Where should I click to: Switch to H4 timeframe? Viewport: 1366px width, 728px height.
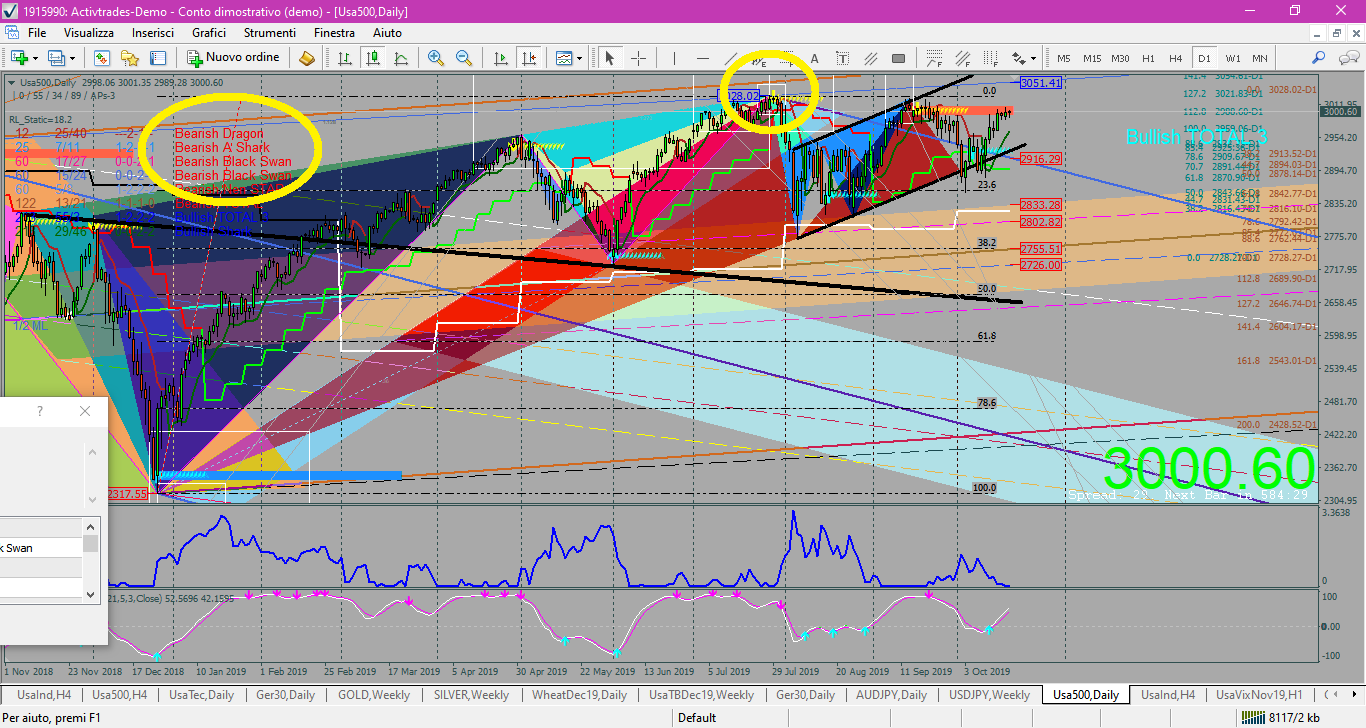[1176, 58]
